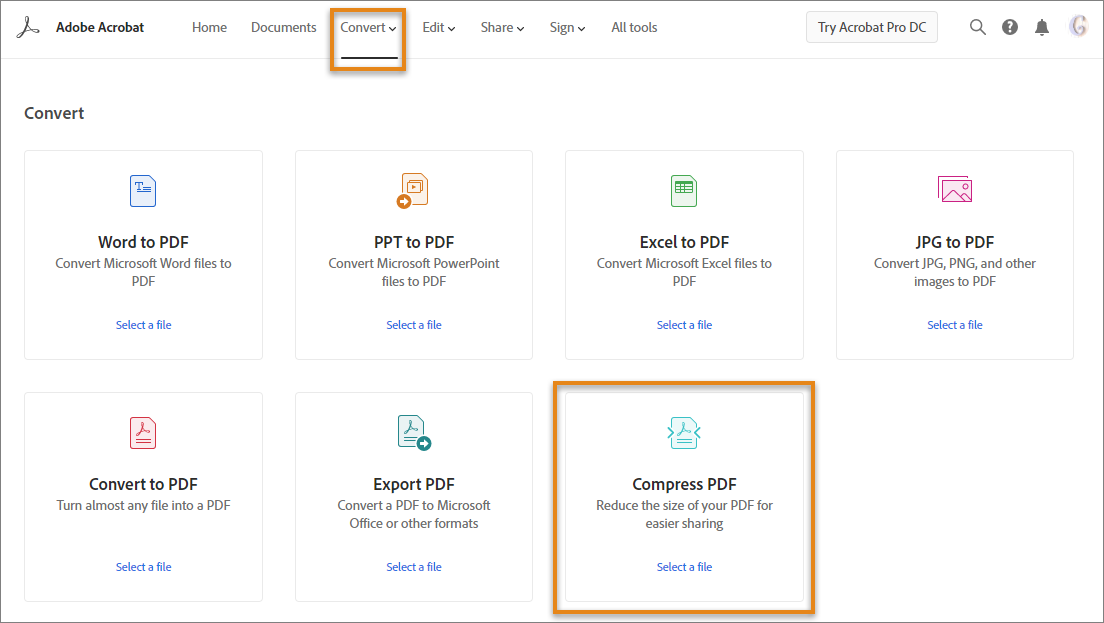Click the Convert to PDF tool icon
The image size is (1104, 623).
(x=143, y=433)
